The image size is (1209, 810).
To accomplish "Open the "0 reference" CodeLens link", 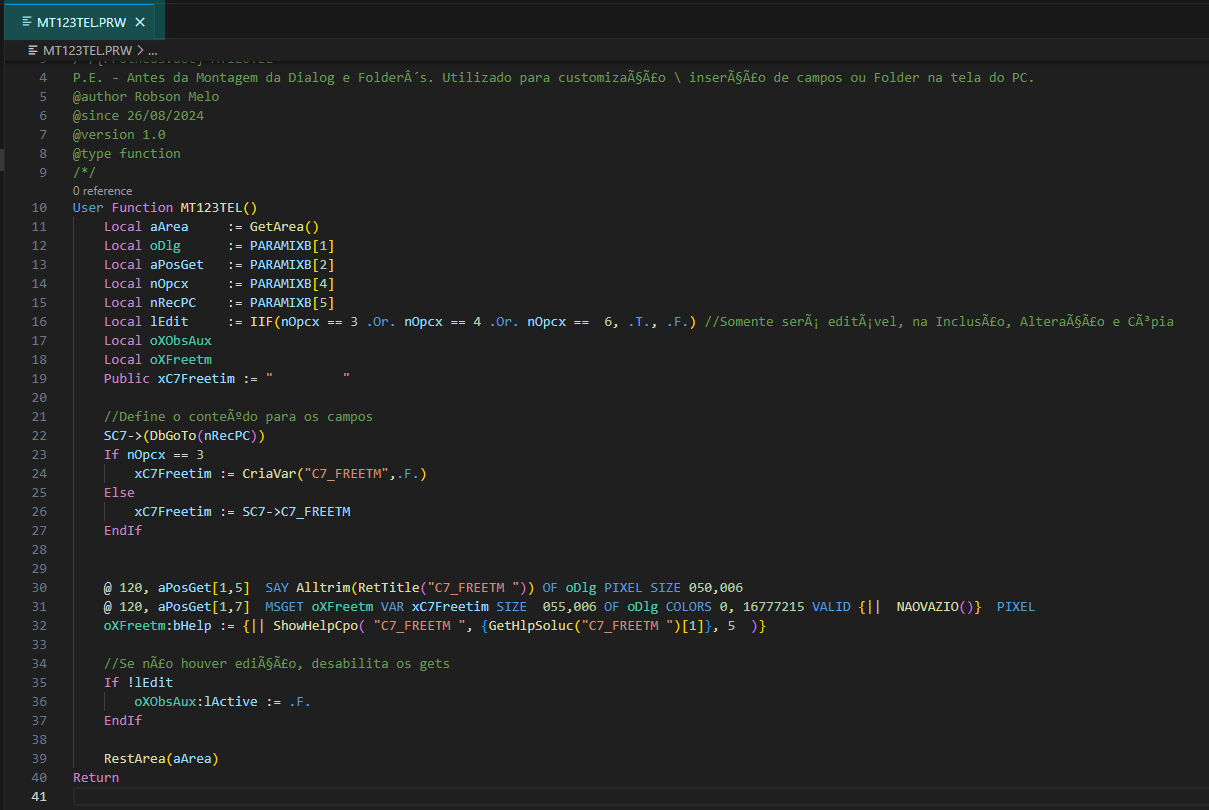I will pos(102,190).
